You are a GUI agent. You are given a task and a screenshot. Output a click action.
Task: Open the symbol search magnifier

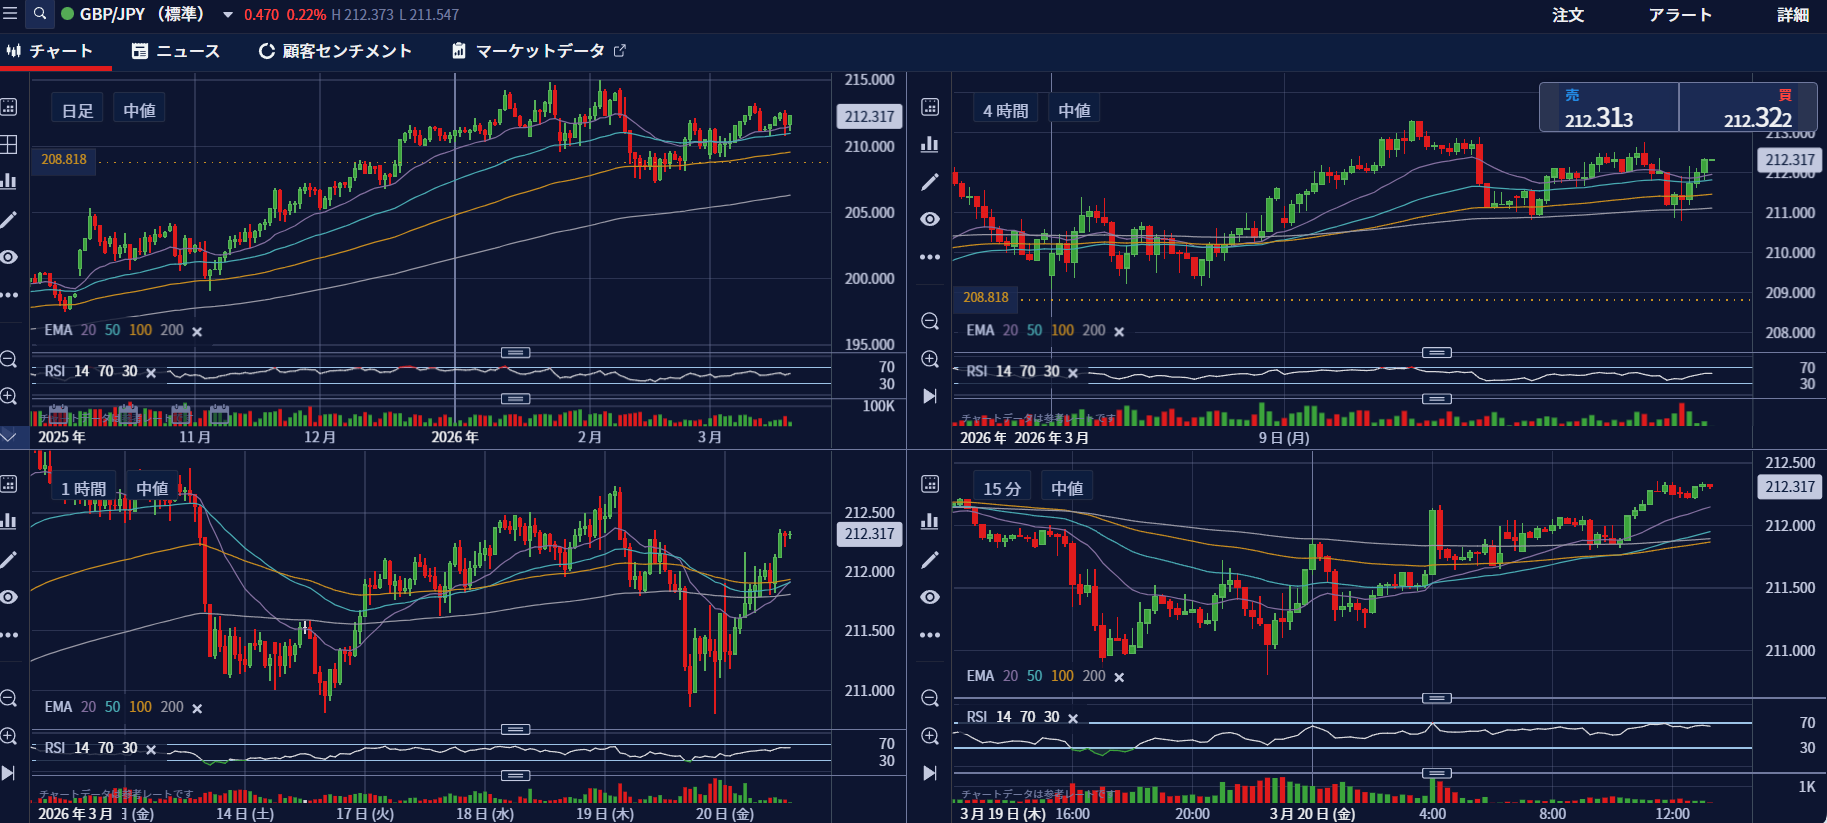pyautogui.click(x=40, y=14)
